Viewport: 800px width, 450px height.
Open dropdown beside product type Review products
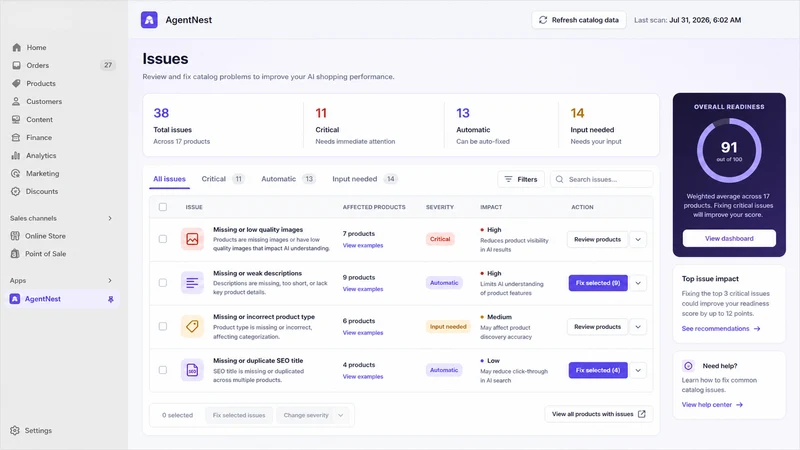point(638,327)
